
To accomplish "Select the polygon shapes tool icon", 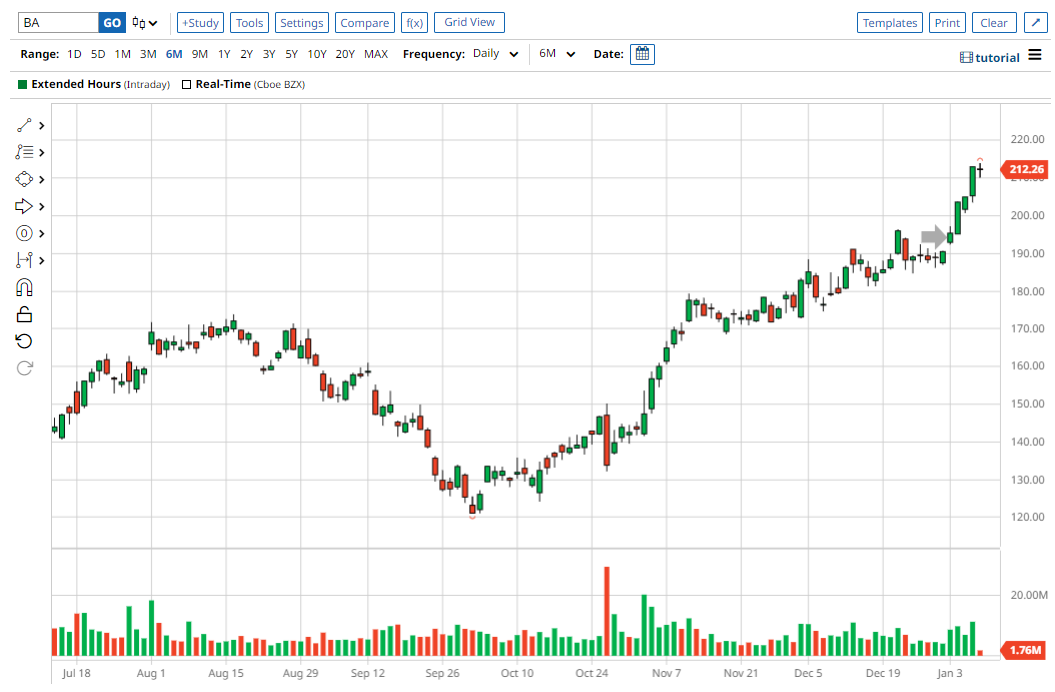I will [x=24, y=179].
